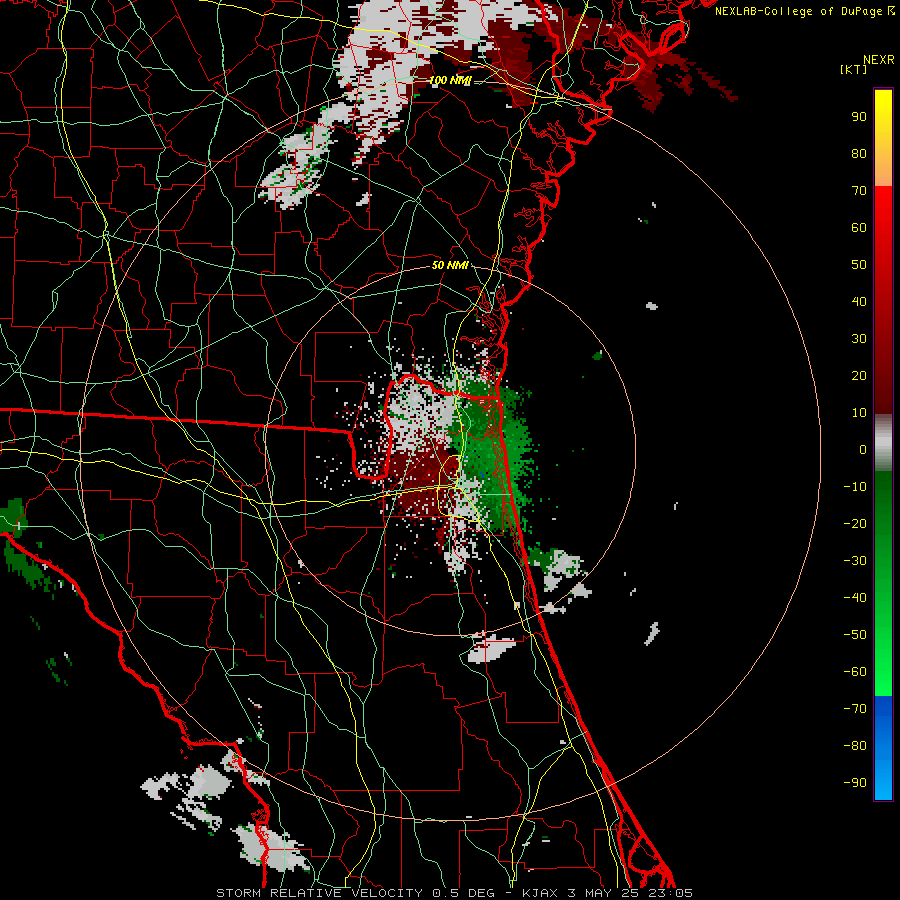Image resolution: width=900 pixels, height=900 pixels.
Task: Click the 100 NMI range ring label
Action: coord(450,80)
